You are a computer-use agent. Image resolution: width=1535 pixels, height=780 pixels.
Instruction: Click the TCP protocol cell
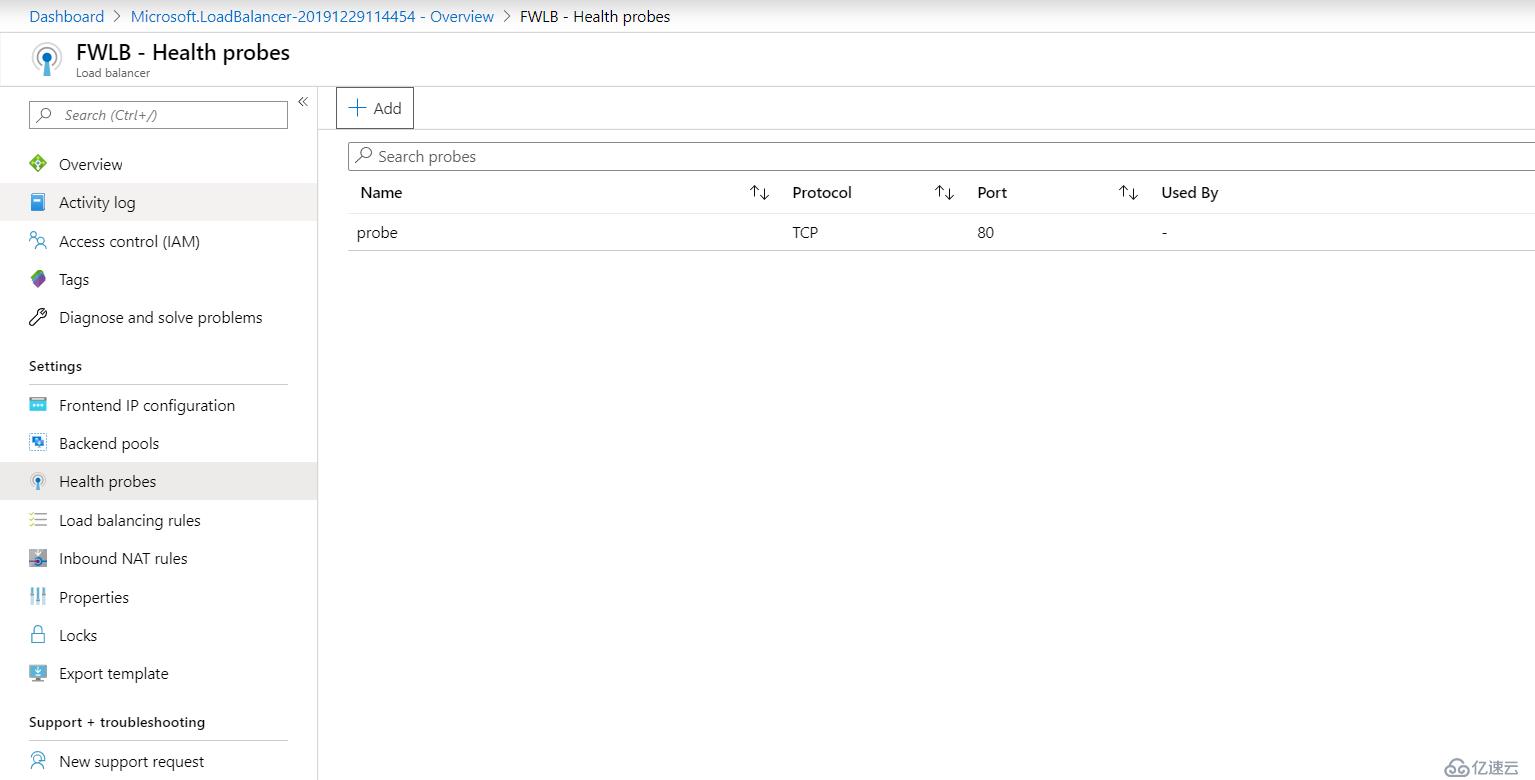tap(805, 232)
